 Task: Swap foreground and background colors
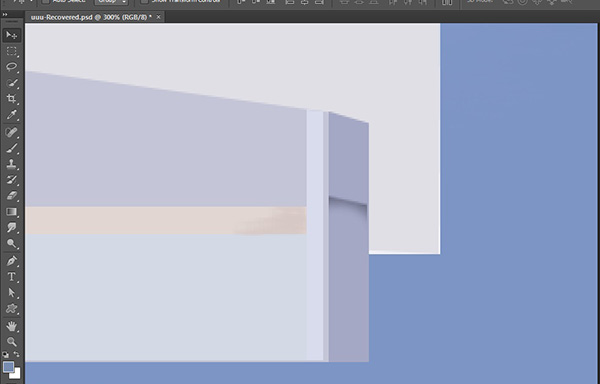click(x=16, y=354)
